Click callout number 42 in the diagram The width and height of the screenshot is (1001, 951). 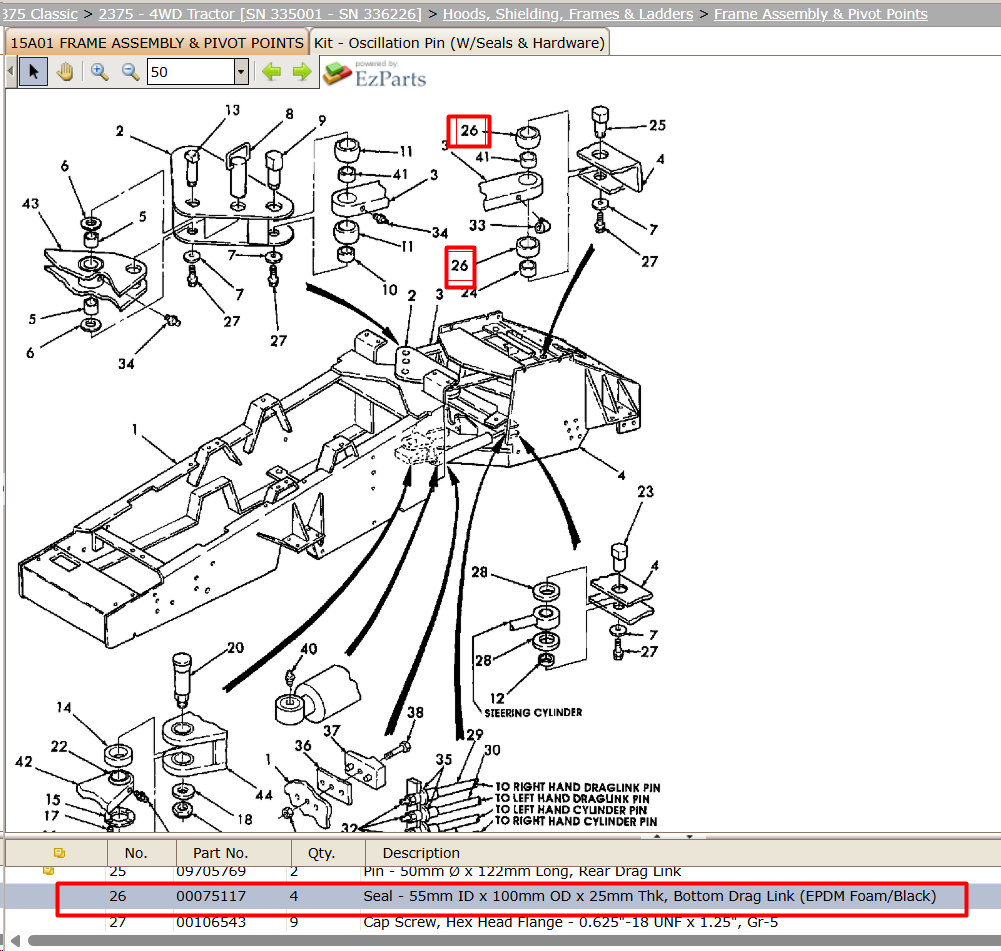click(24, 761)
